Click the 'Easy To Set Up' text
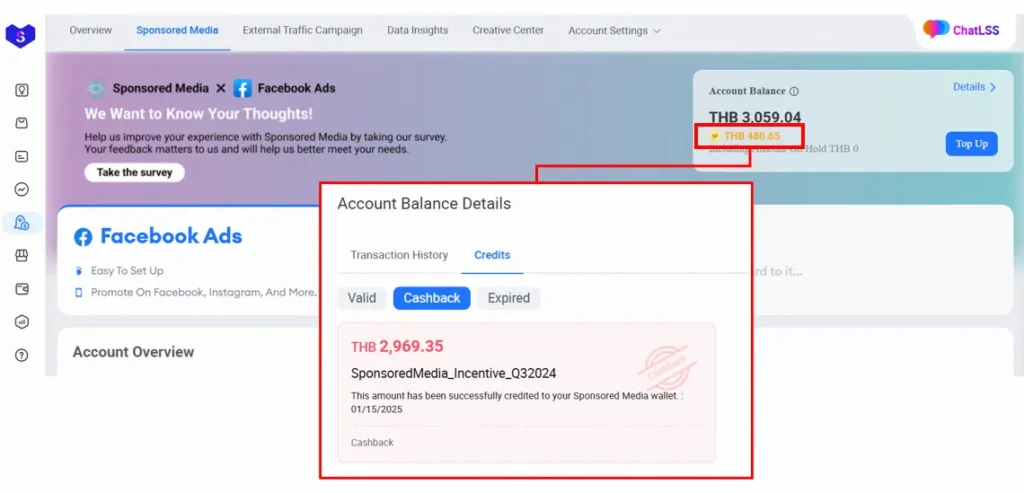Viewport: 1024px width, 493px height. click(x=127, y=270)
